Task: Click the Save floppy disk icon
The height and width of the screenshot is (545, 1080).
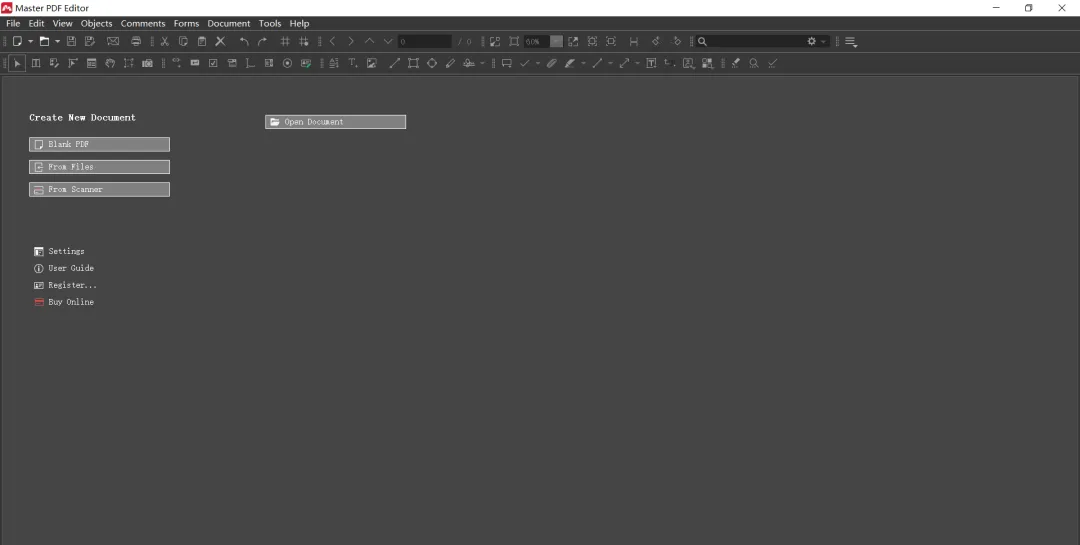Action: [x=71, y=41]
